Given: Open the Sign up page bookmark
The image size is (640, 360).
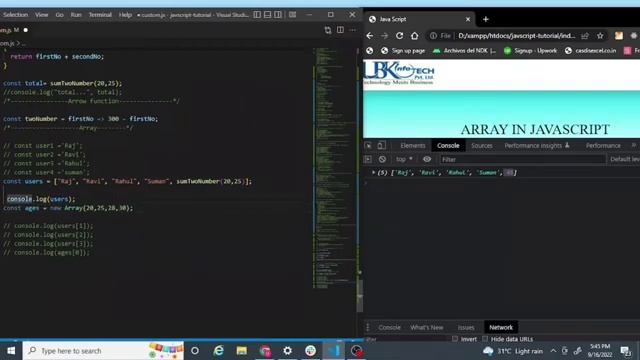Looking at the screenshot, I should [x=403, y=51].
